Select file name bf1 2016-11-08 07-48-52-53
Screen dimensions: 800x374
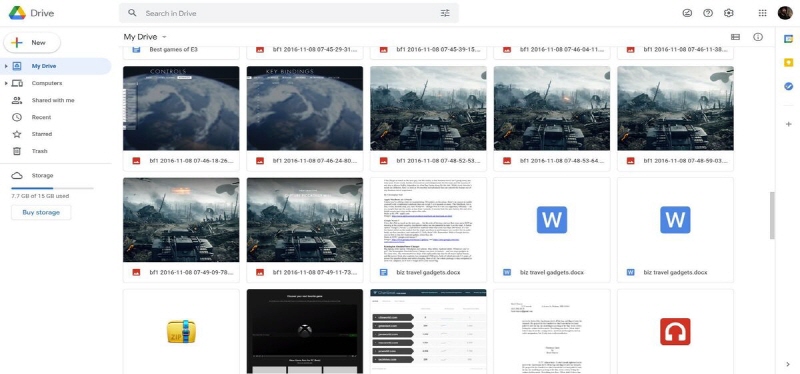[x=438, y=161]
